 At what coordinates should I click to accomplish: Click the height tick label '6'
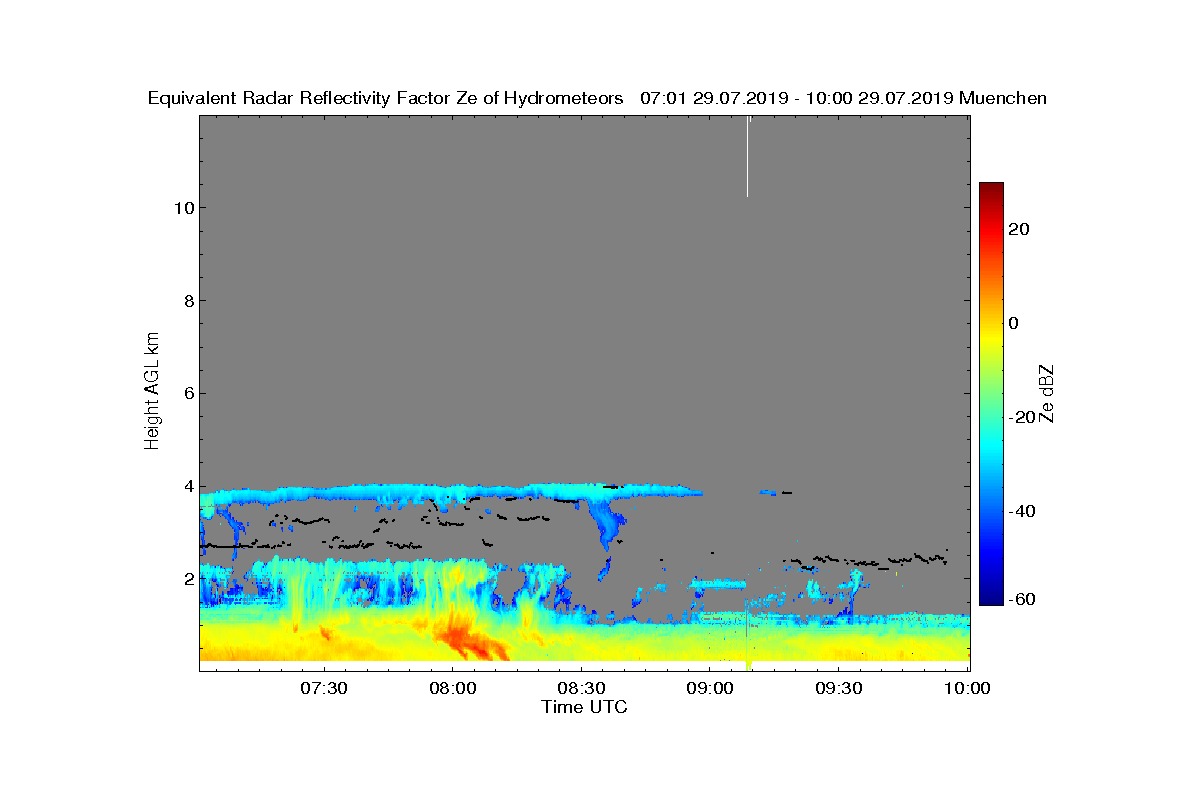[187, 393]
